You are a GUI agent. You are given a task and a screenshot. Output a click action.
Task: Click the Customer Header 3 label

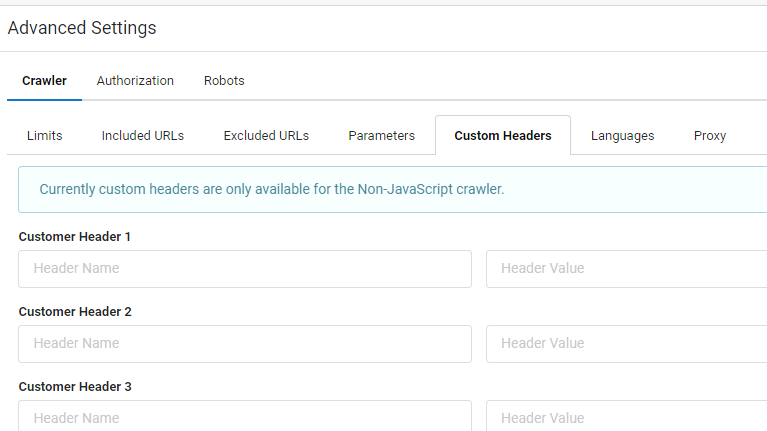(x=75, y=387)
